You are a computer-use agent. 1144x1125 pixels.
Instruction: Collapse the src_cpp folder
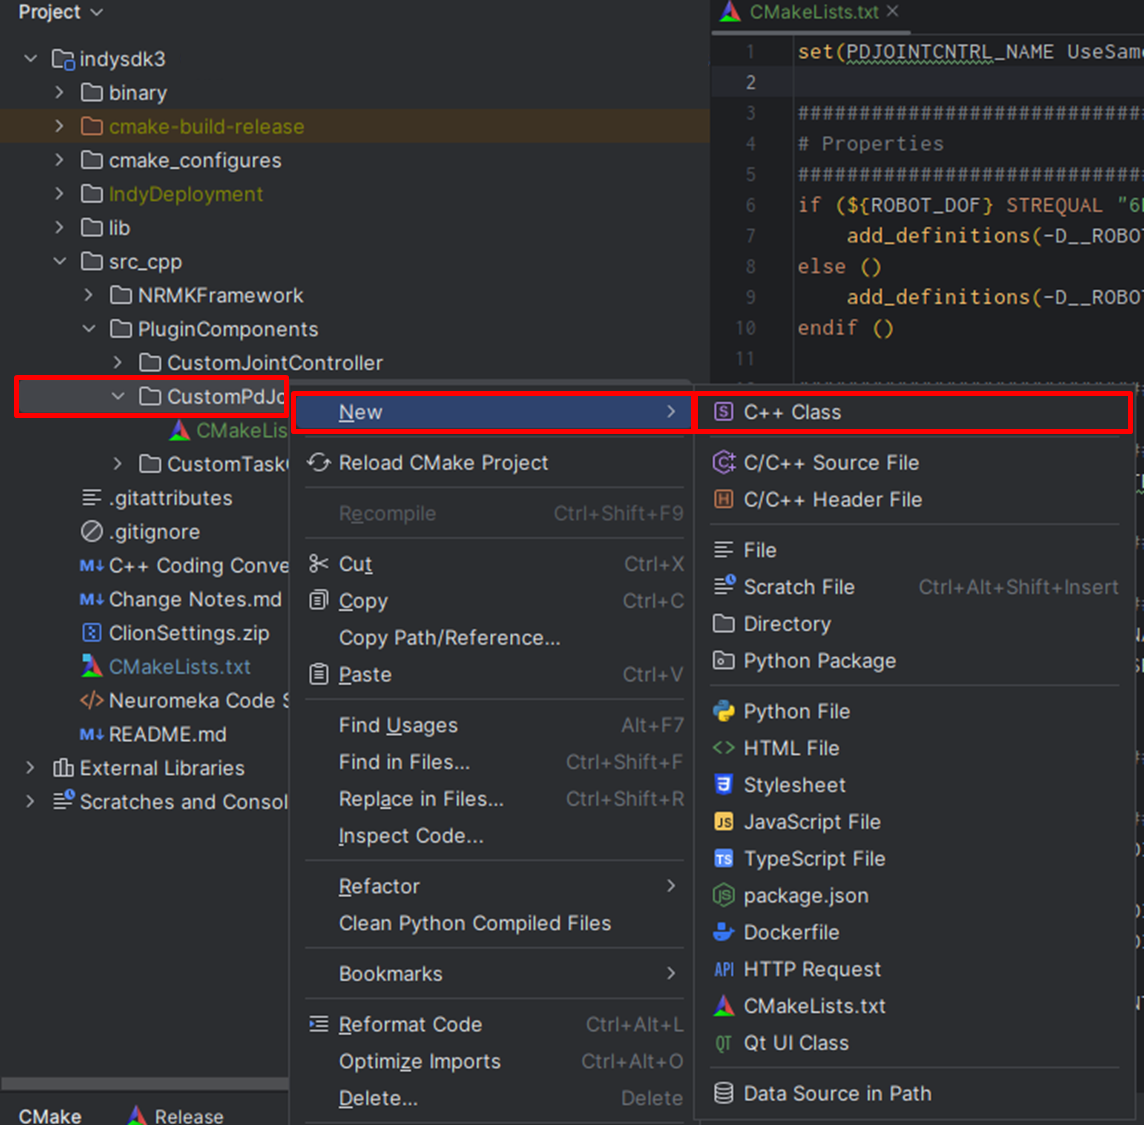pos(60,261)
